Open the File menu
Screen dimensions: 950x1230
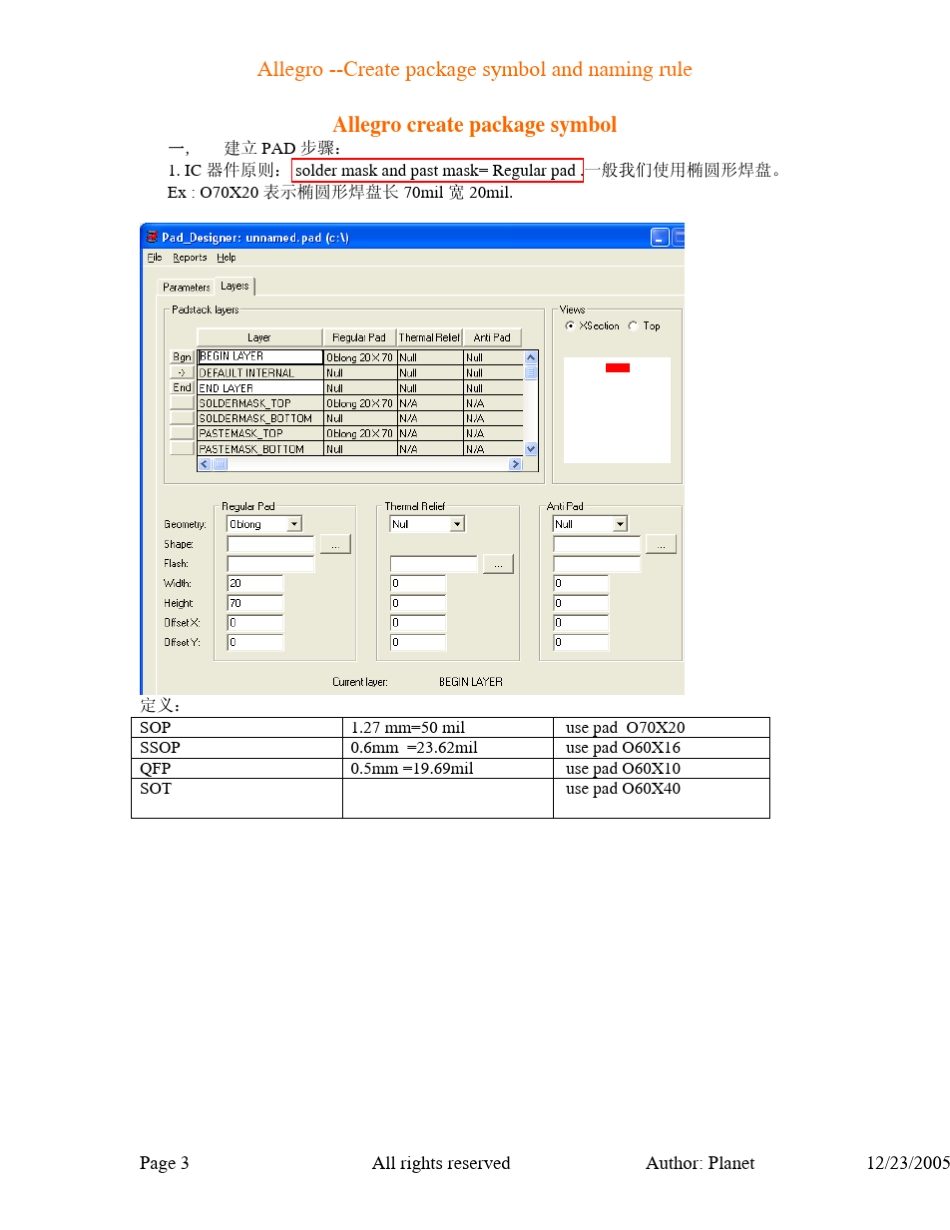[x=154, y=257]
